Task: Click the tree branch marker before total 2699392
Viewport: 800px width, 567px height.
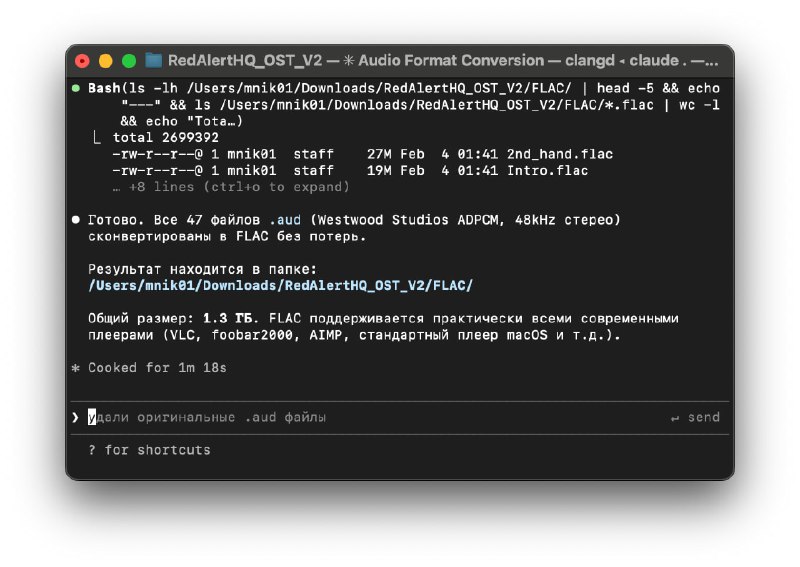Action: click(97, 137)
